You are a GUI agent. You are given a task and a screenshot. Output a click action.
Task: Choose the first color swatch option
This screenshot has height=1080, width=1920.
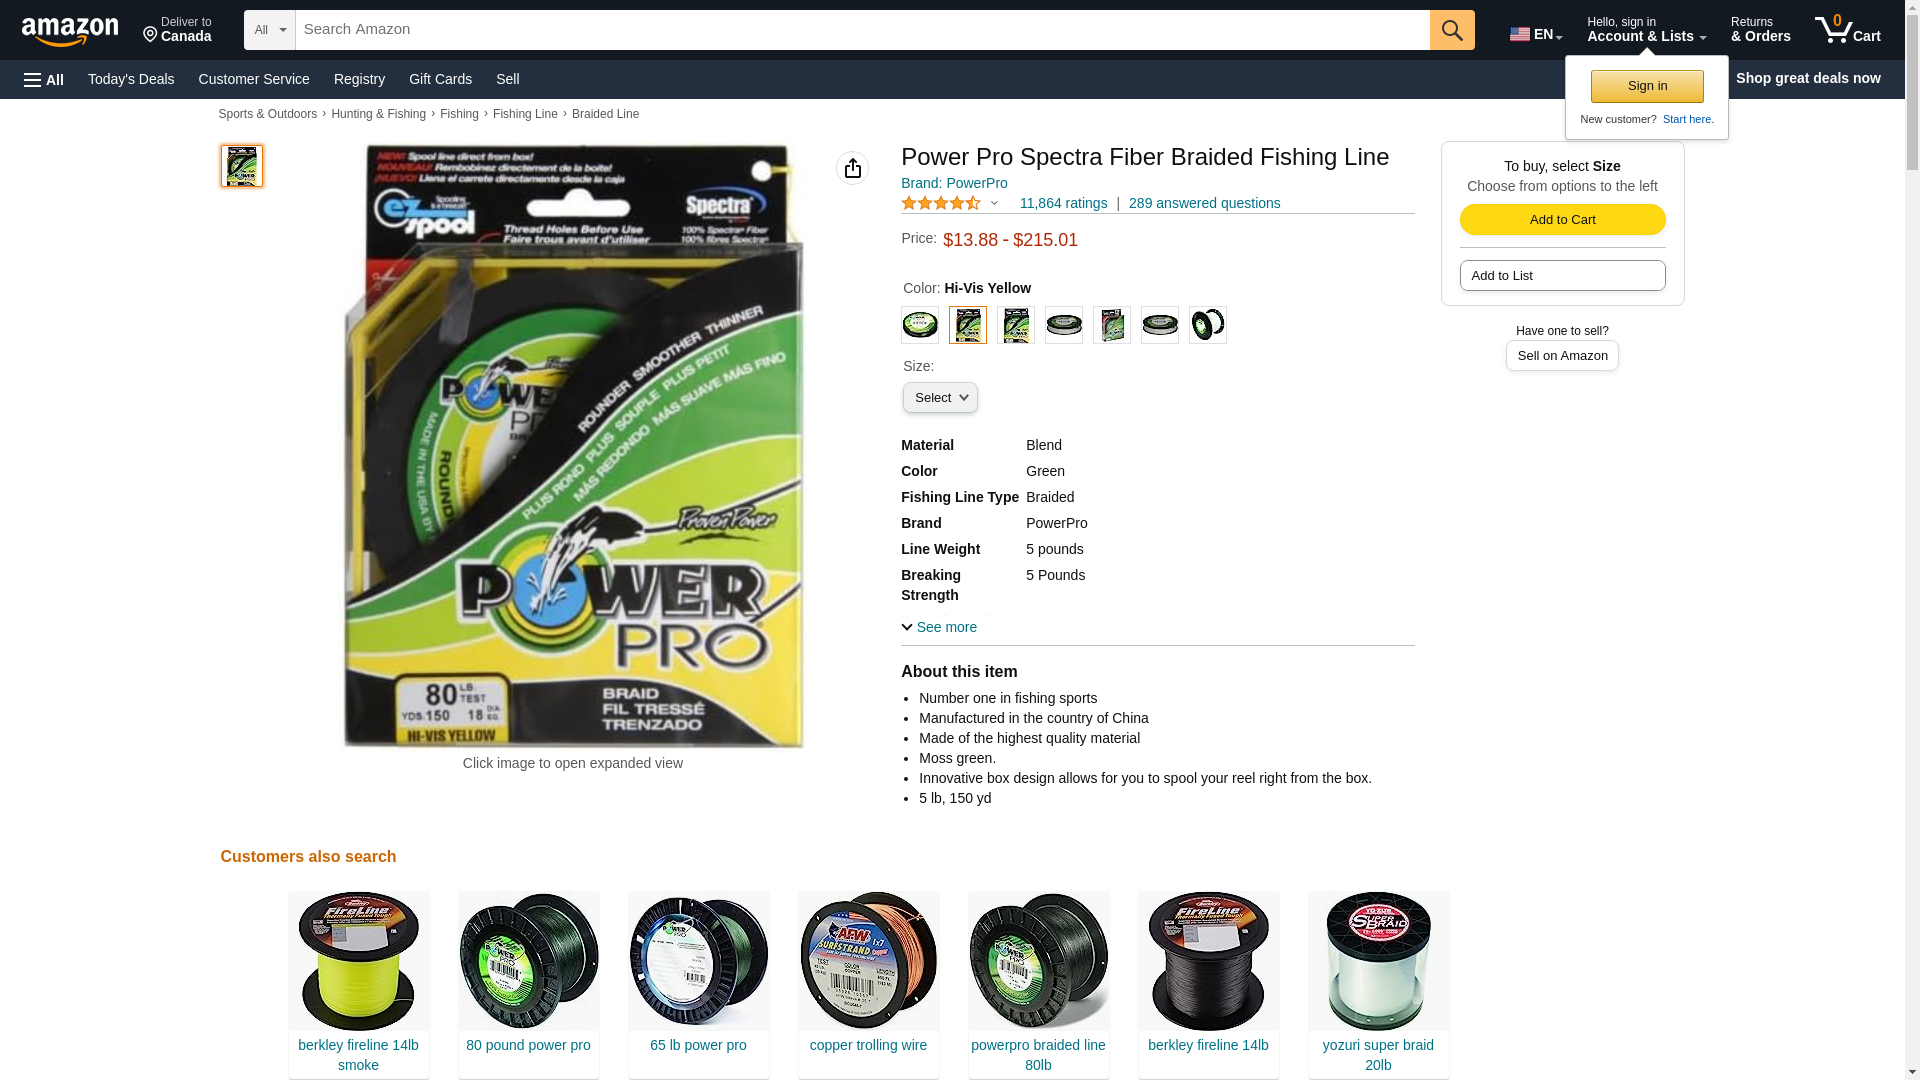(920, 325)
